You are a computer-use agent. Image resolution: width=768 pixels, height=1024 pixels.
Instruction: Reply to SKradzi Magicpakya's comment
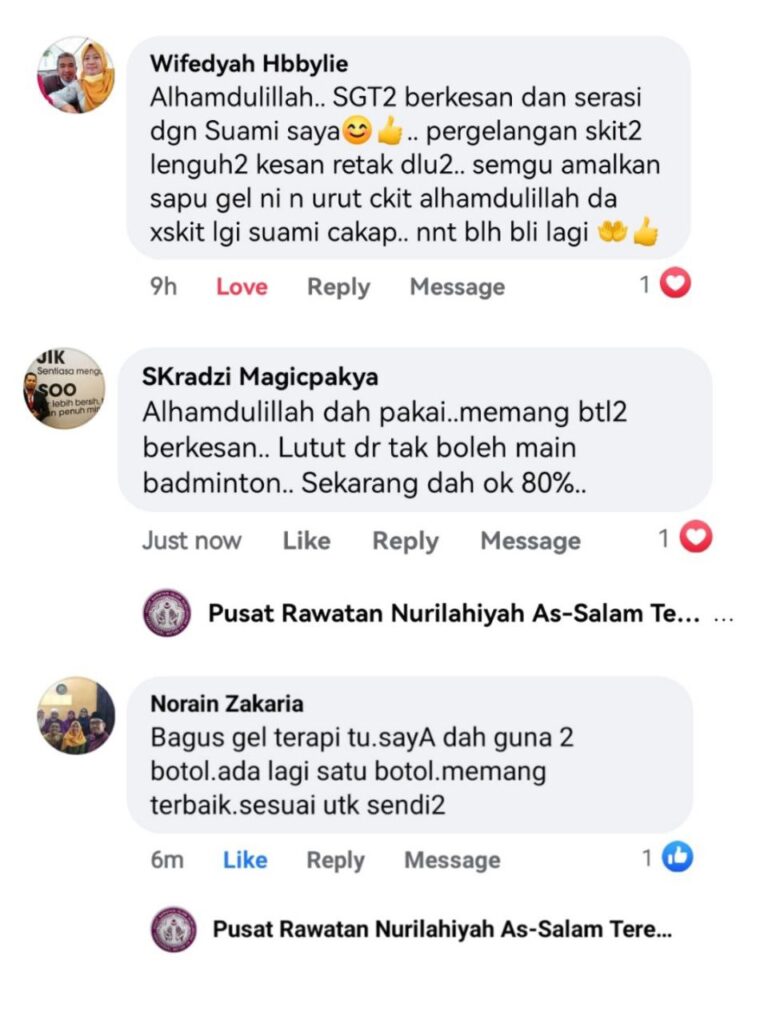pos(405,541)
